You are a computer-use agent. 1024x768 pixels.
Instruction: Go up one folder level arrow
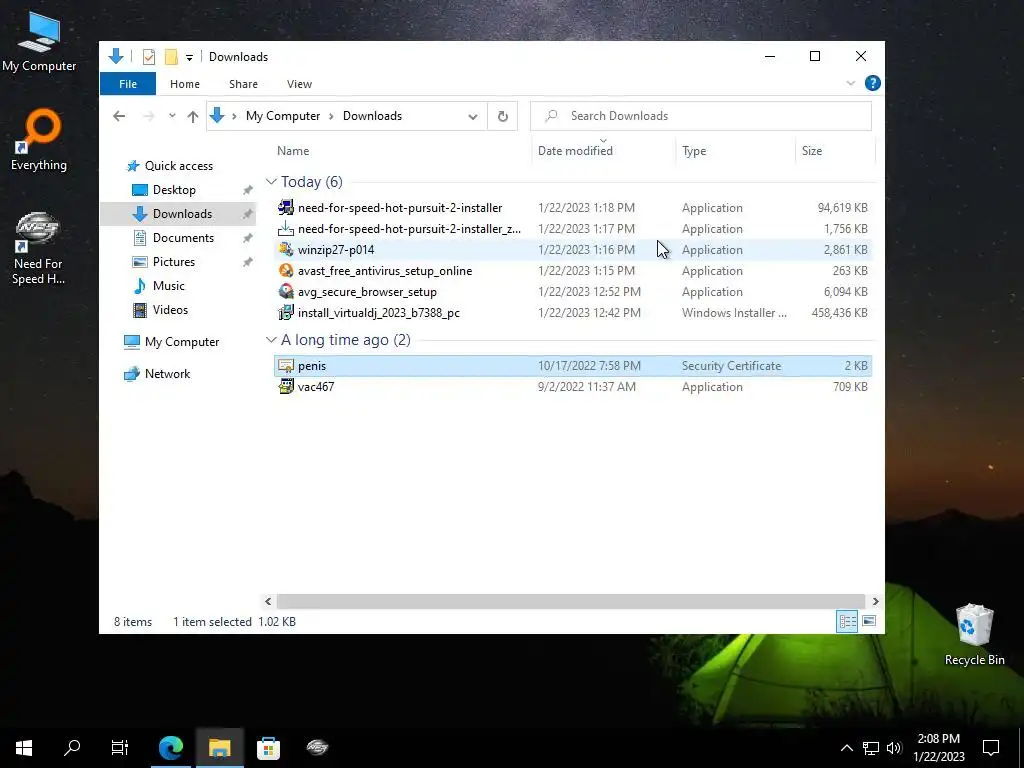(193, 116)
